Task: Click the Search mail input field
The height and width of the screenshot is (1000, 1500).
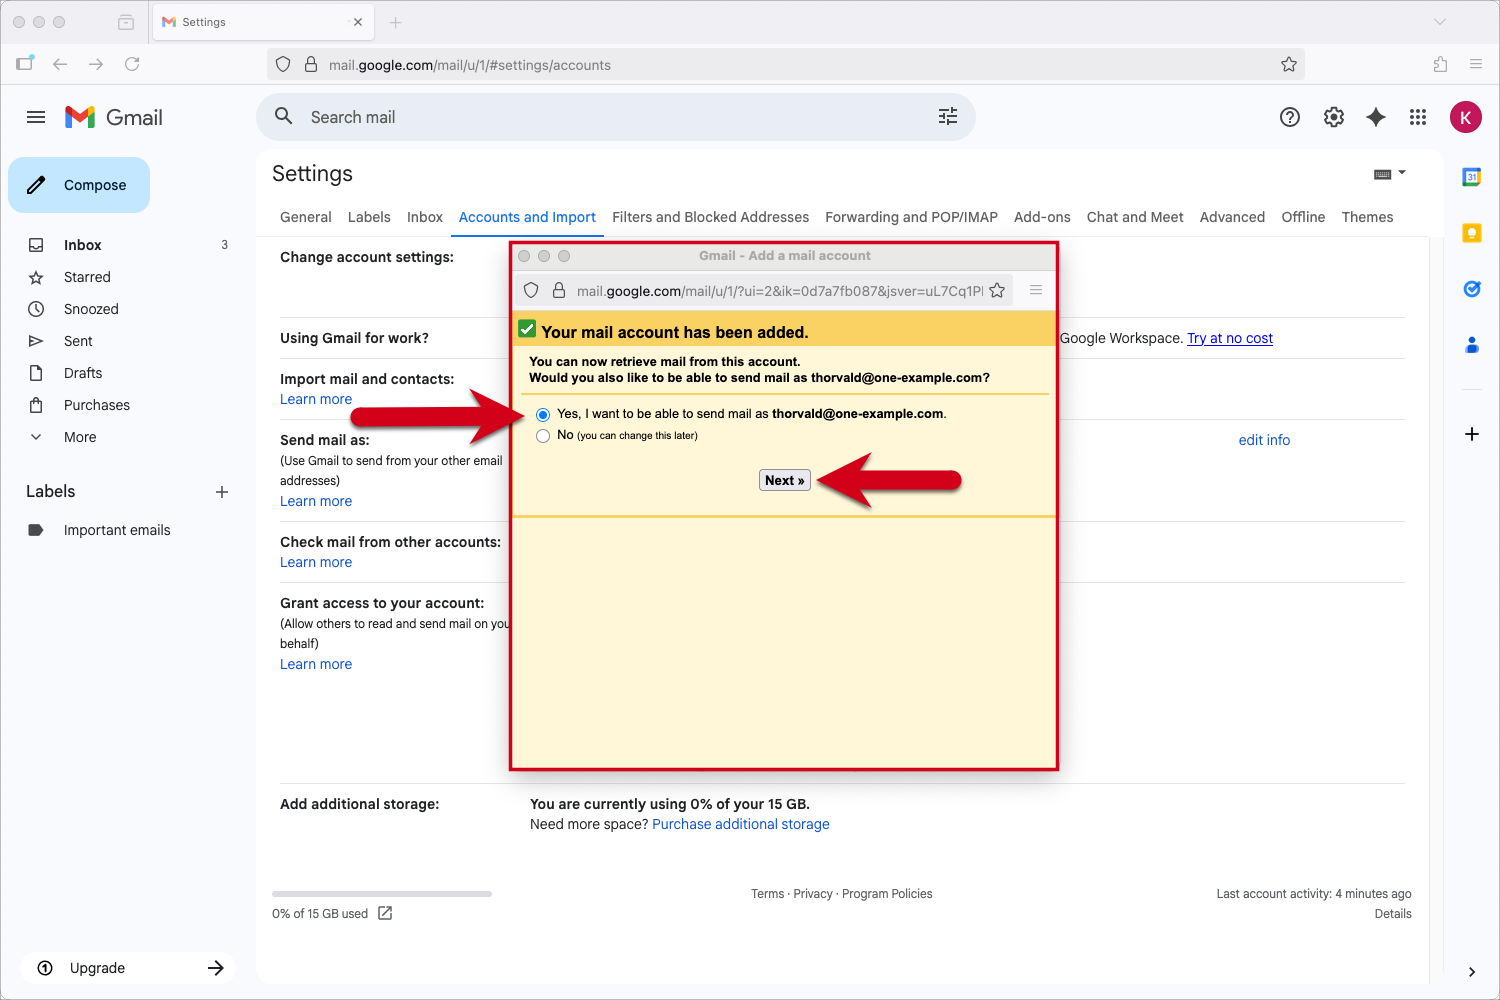Action: (600, 117)
